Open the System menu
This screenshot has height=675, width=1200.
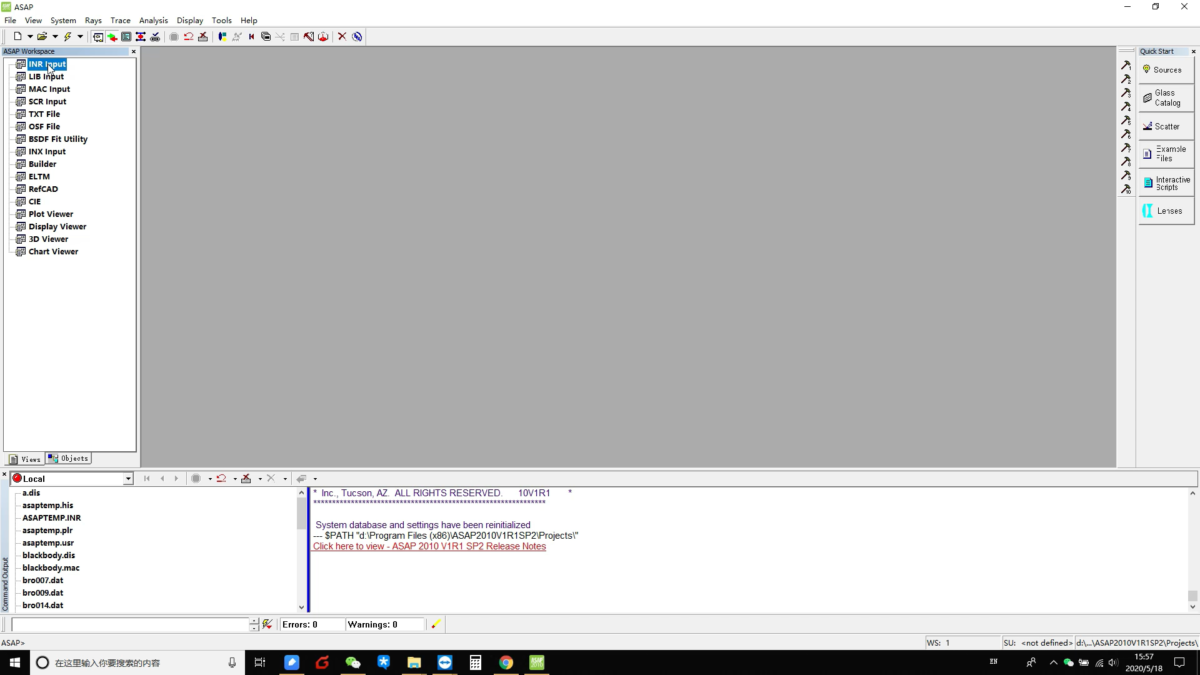click(x=63, y=20)
